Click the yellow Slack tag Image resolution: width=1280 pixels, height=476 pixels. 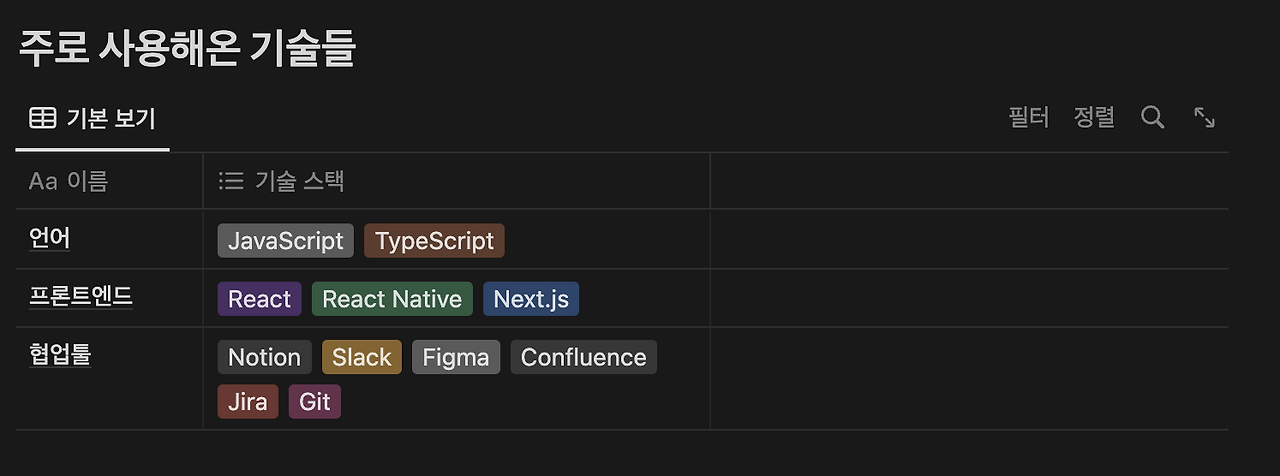(362, 357)
